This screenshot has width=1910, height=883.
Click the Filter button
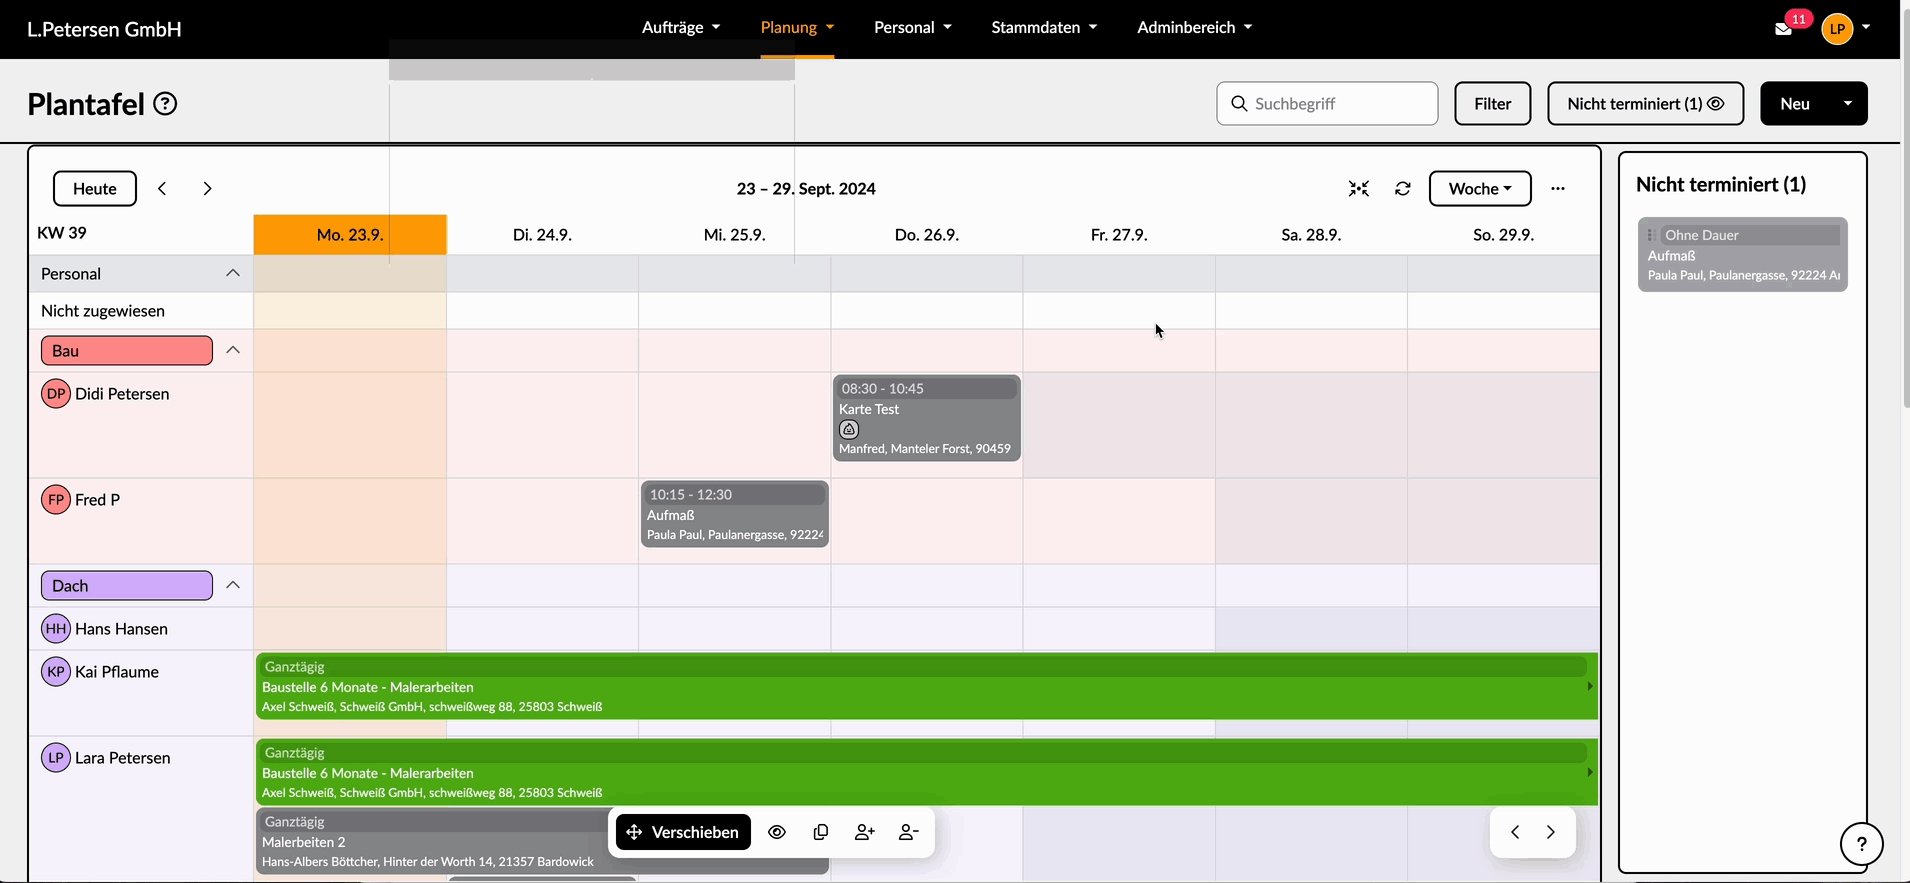point(1492,103)
